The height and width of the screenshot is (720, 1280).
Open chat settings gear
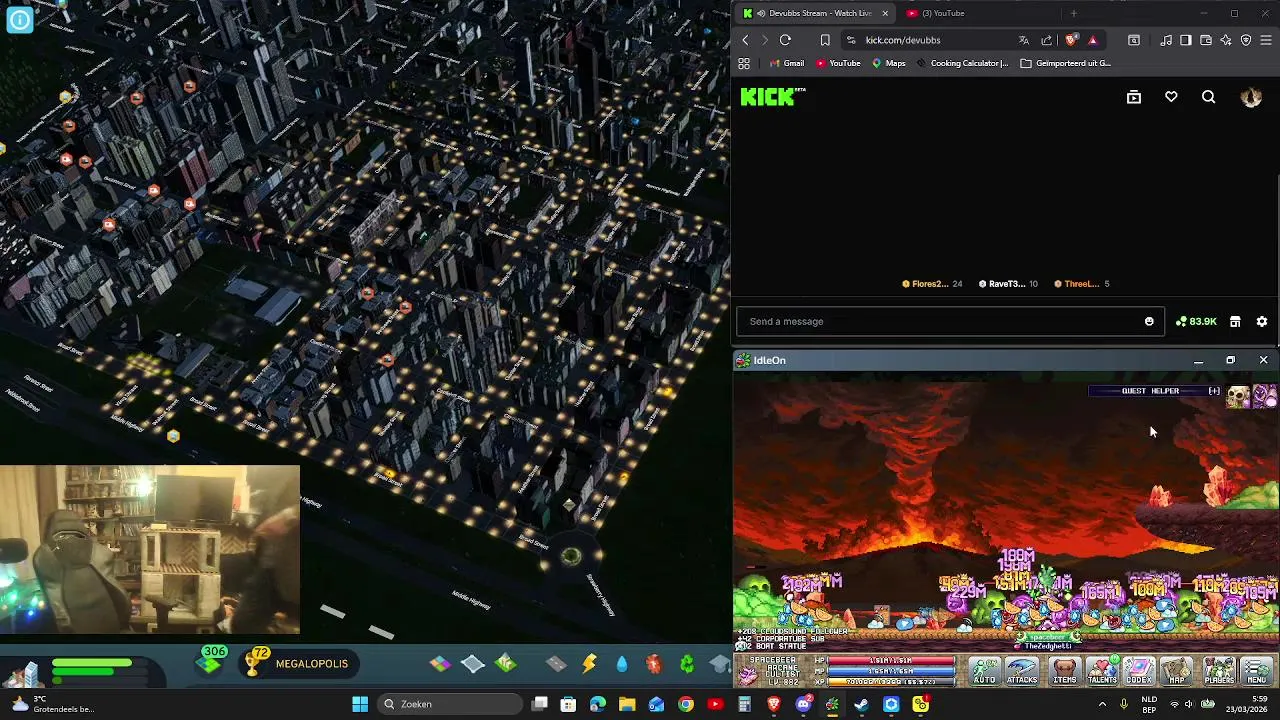coord(1262,321)
